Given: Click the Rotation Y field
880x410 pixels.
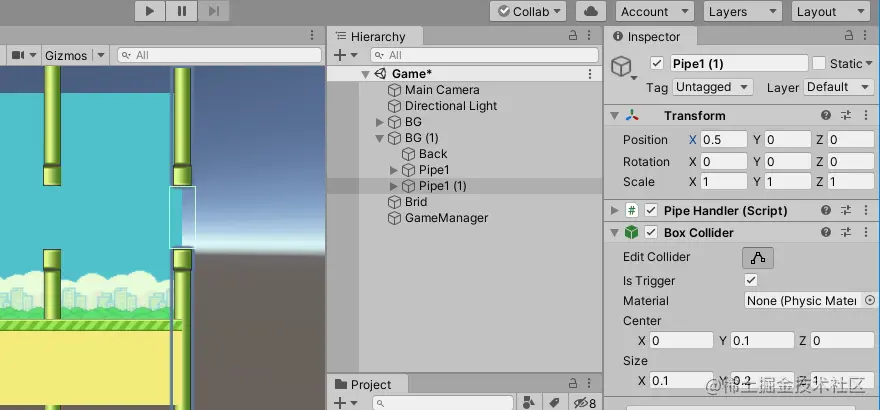Looking at the screenshot, I should 787,162.
